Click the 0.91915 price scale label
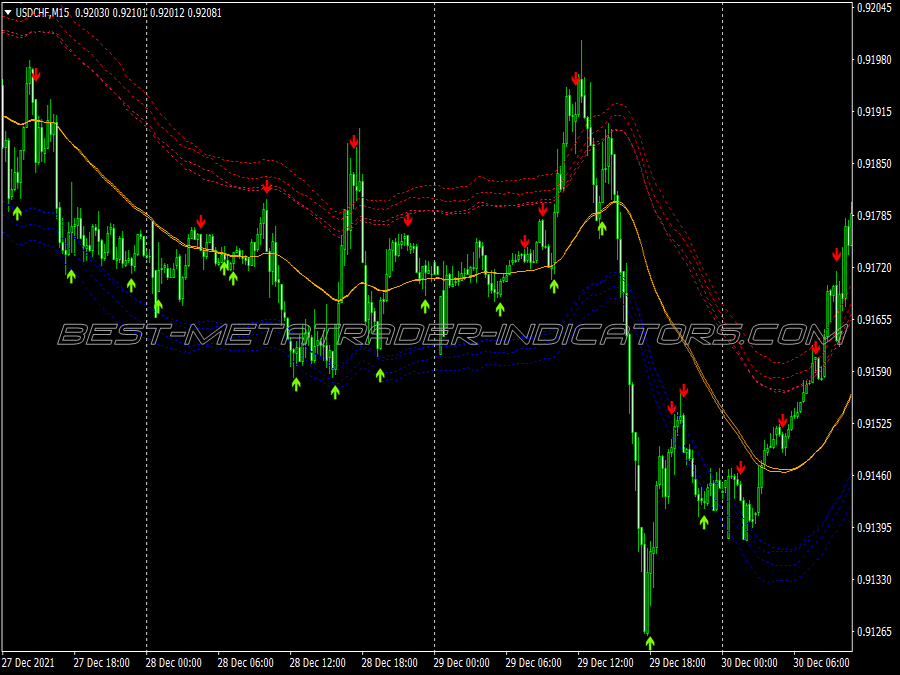 (874, 112)
